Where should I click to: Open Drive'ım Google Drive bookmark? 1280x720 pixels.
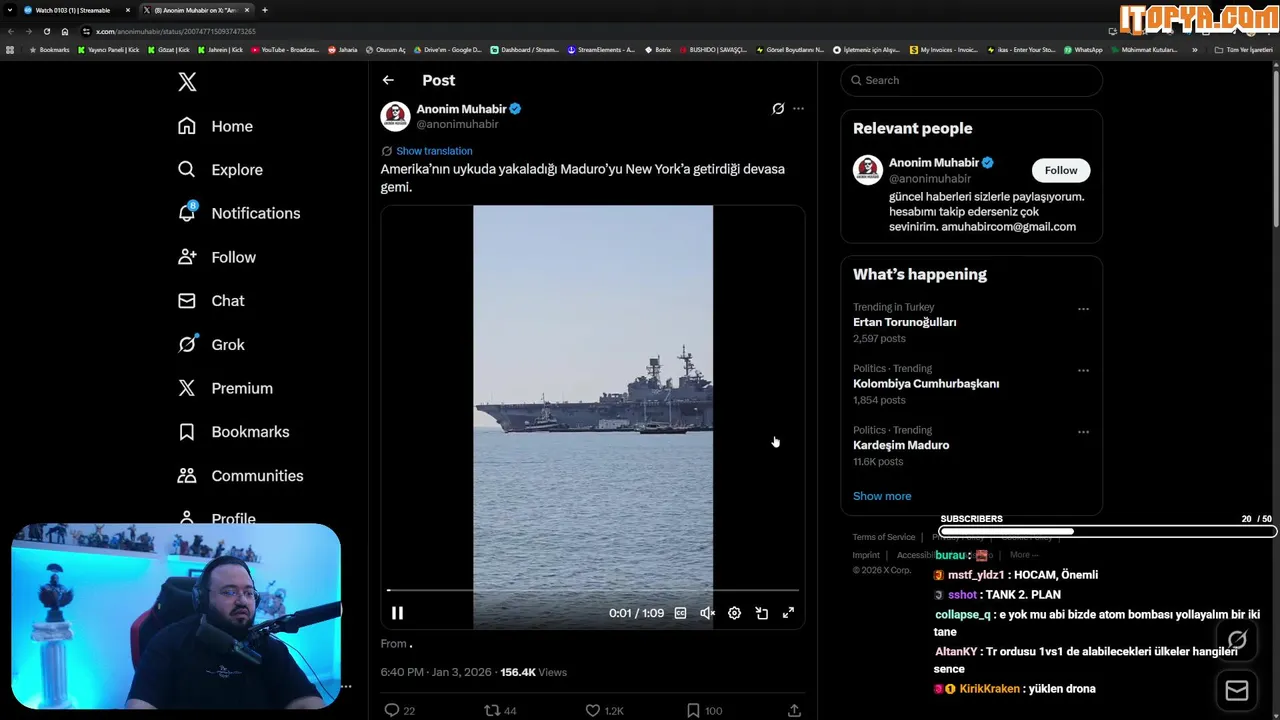click(x=448, y=50)
